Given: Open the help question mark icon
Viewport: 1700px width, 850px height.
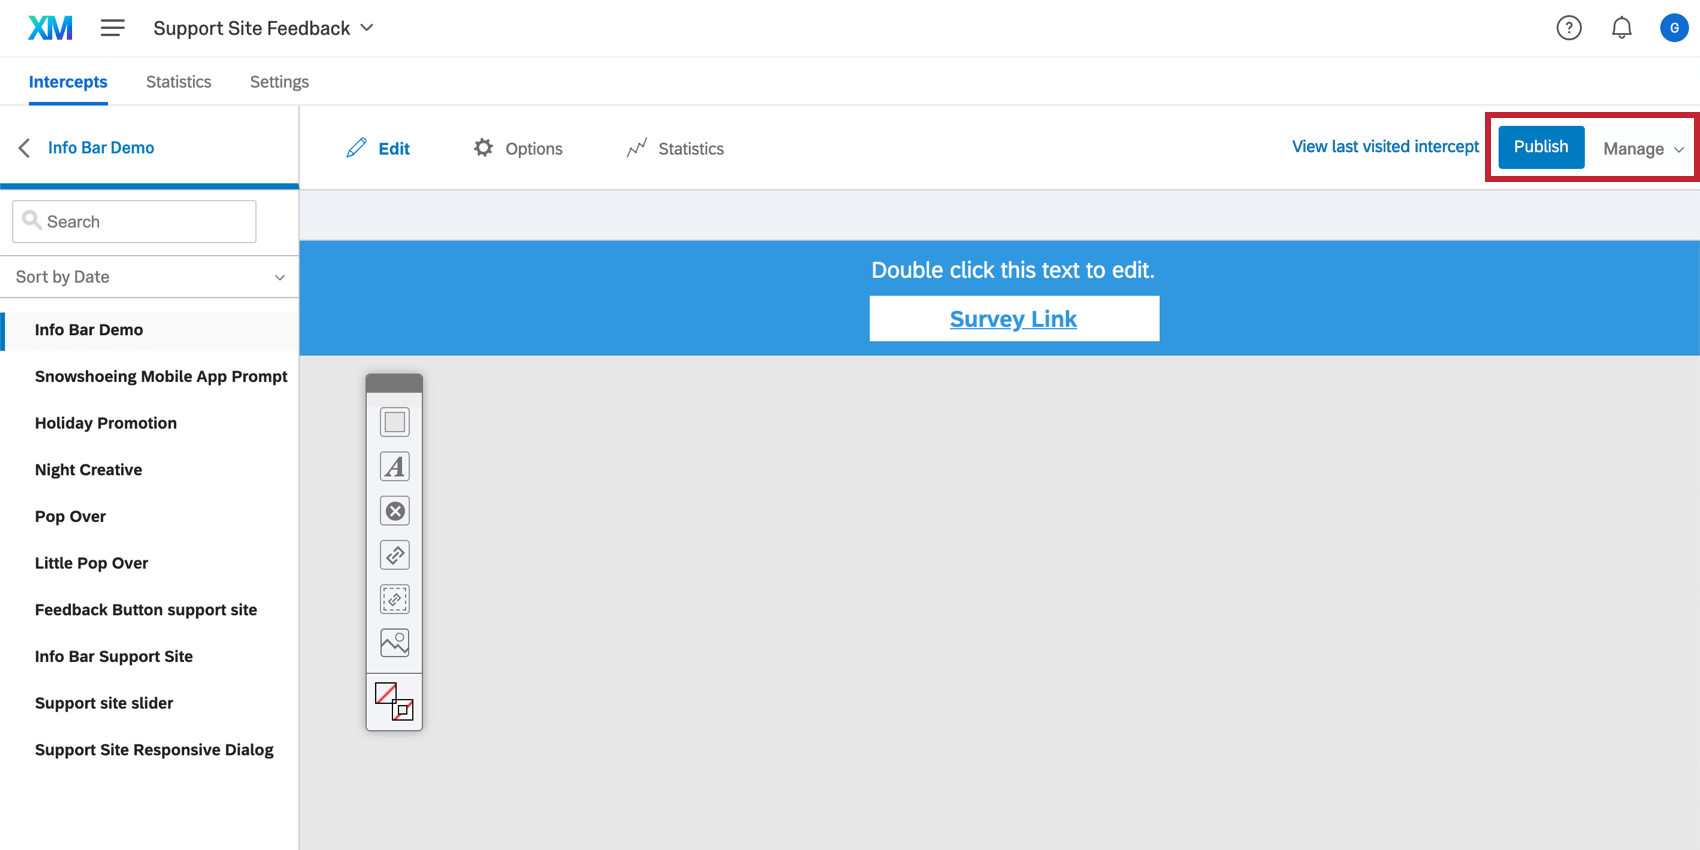Looking at the screenshot, I should [x=1569, y=28].
